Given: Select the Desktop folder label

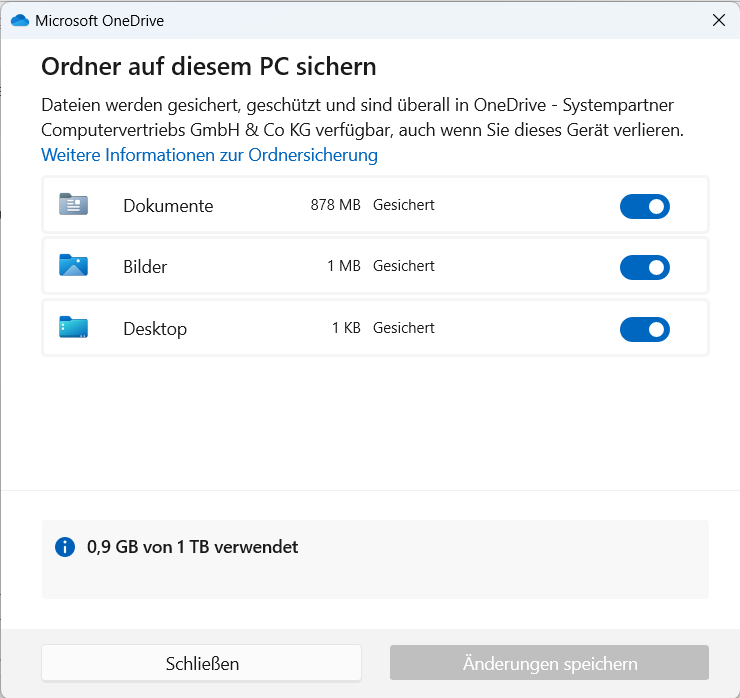Looking at the screenshot, I should pyautogui.click(x=155, y=329).
